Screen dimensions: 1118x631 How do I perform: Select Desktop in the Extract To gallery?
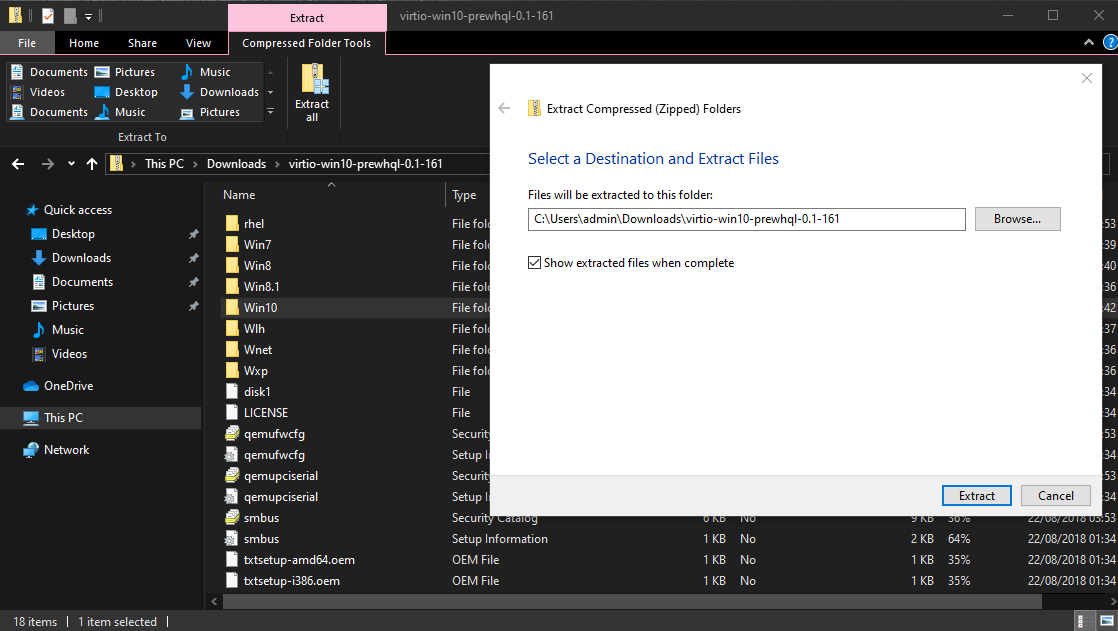126,92
